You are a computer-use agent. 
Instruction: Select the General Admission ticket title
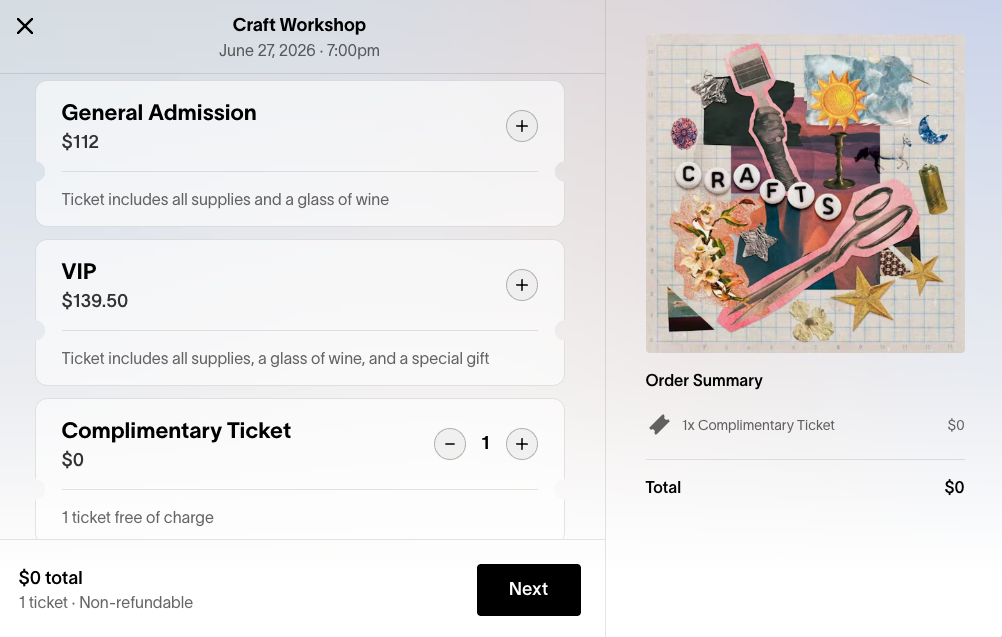pyautogui.click(x=159, y=112)
